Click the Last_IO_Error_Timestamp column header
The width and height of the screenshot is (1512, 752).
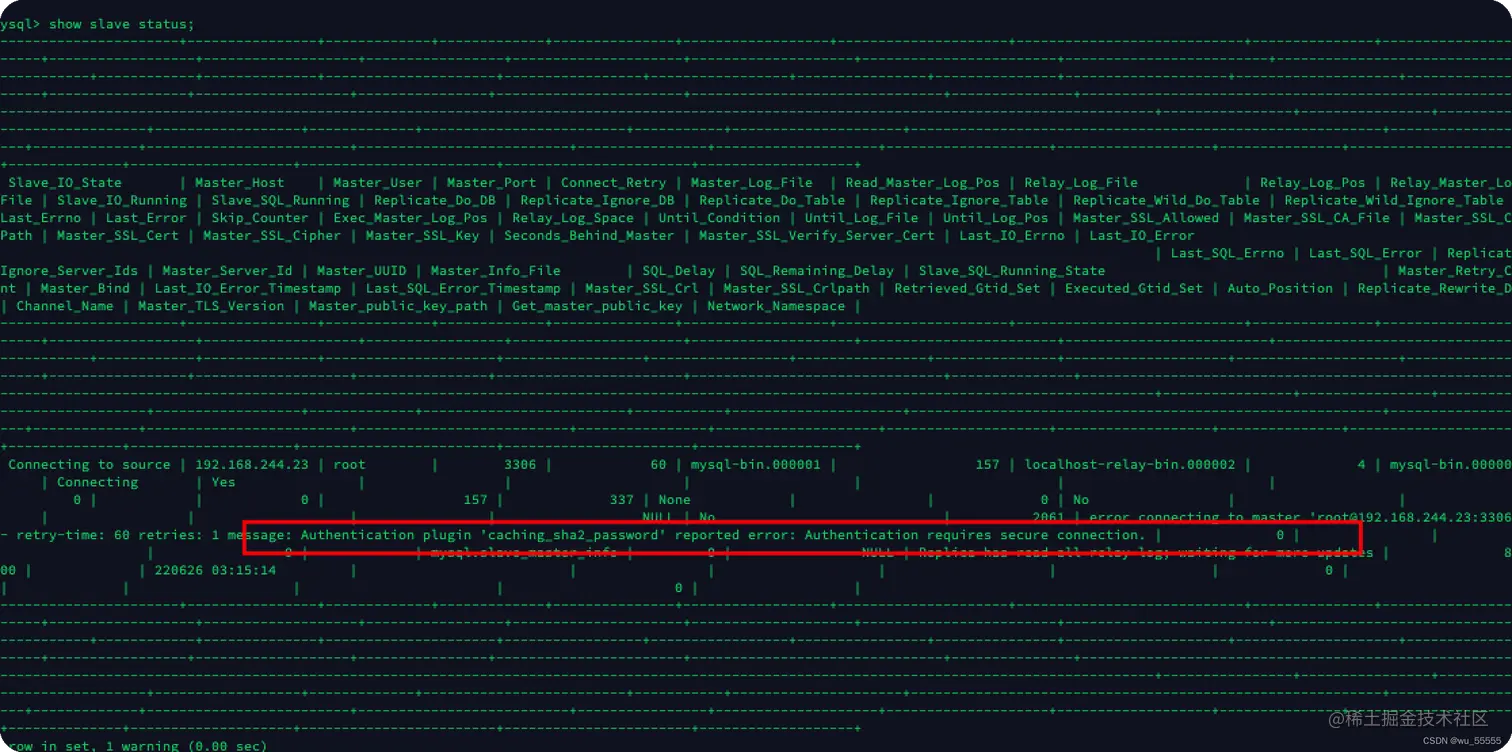(248, 289)
